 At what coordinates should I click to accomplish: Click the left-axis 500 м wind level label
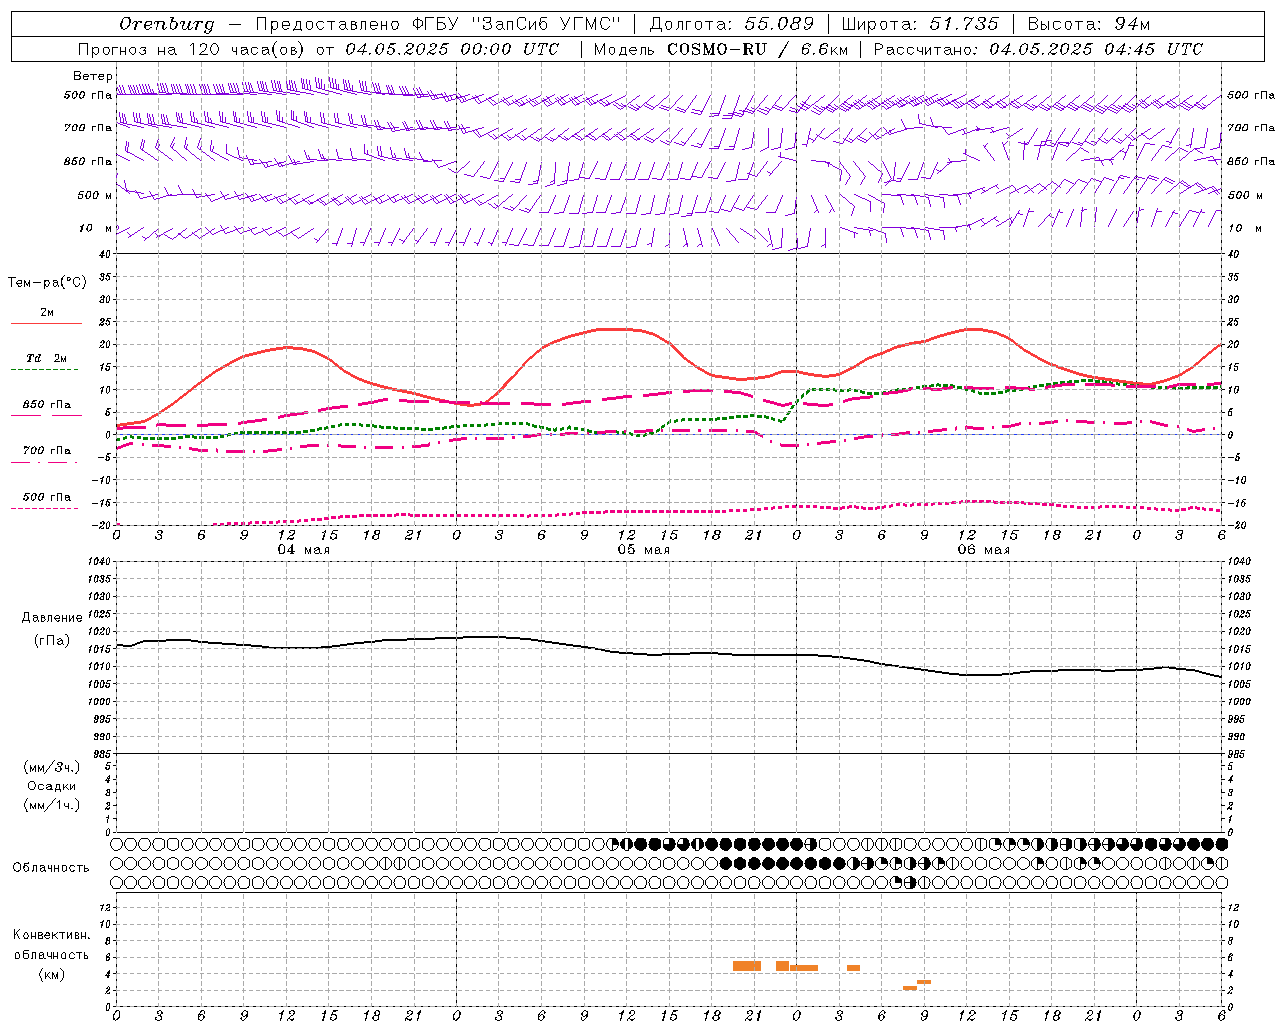click(95, 195)
